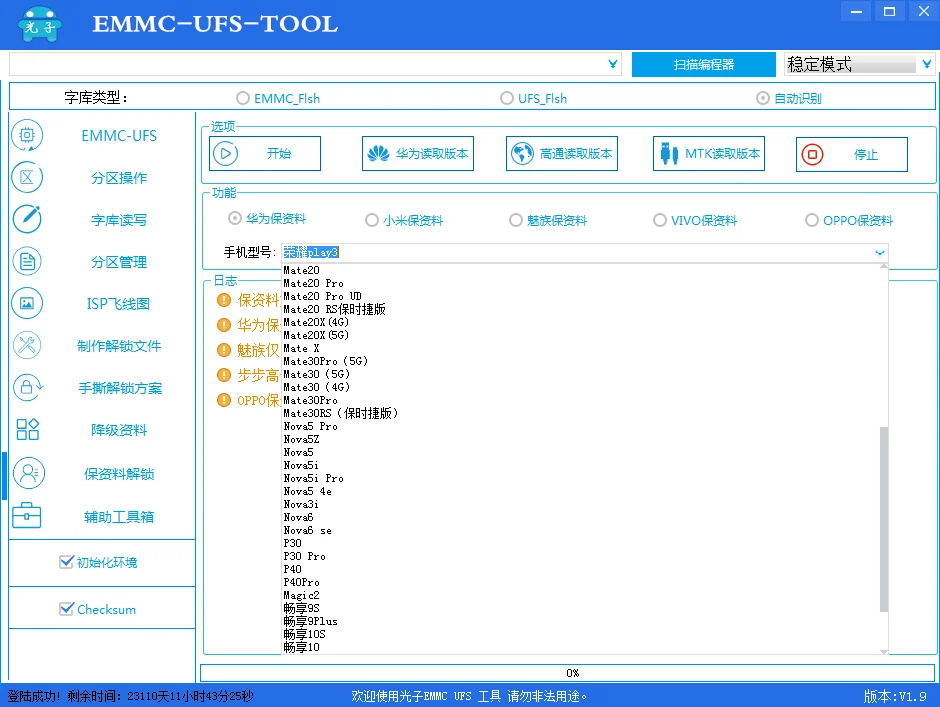The width and height of the screenshot is (940, 707).
Task: Open the EMMC-UFS sidebar tab
Action: tap(119, 136)
